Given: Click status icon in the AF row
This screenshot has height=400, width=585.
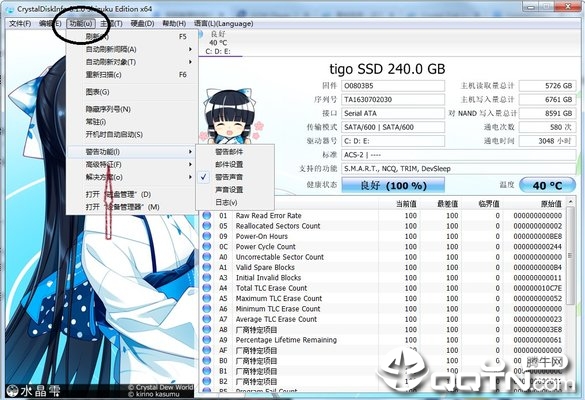Looking at the screenshot, I should tap(207, 350).
